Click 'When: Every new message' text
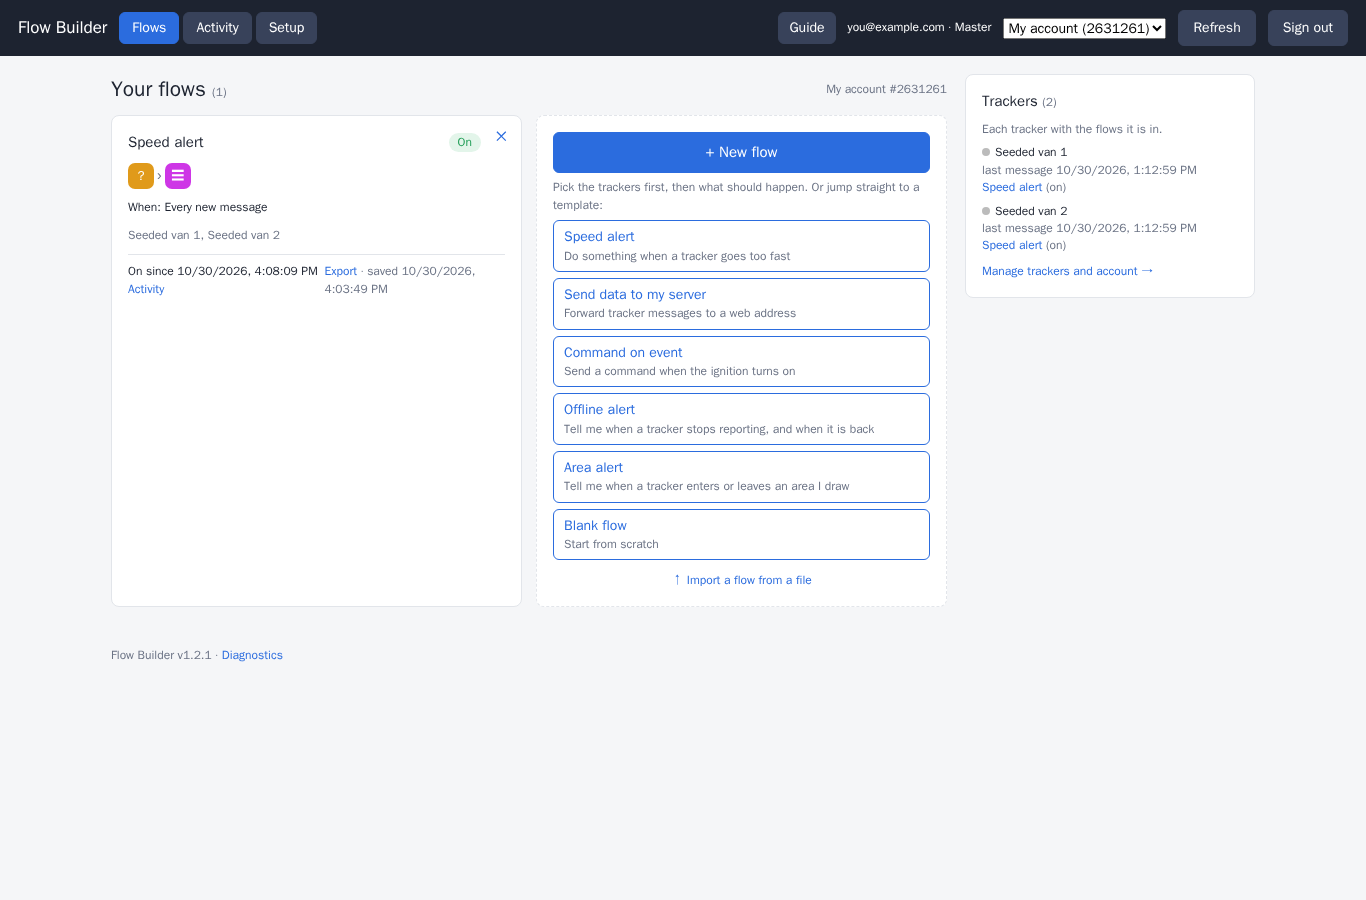Screen dimensions: 1366x900 click(x=198, y=207)
